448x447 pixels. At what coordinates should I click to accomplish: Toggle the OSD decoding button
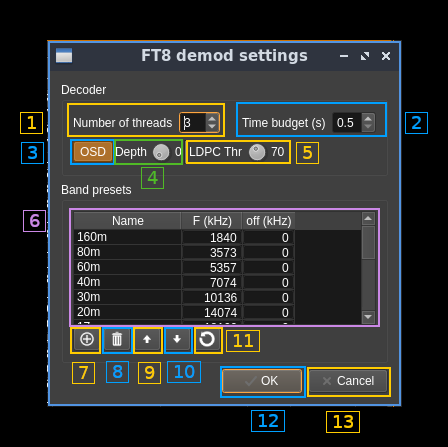tap(93, 152)
